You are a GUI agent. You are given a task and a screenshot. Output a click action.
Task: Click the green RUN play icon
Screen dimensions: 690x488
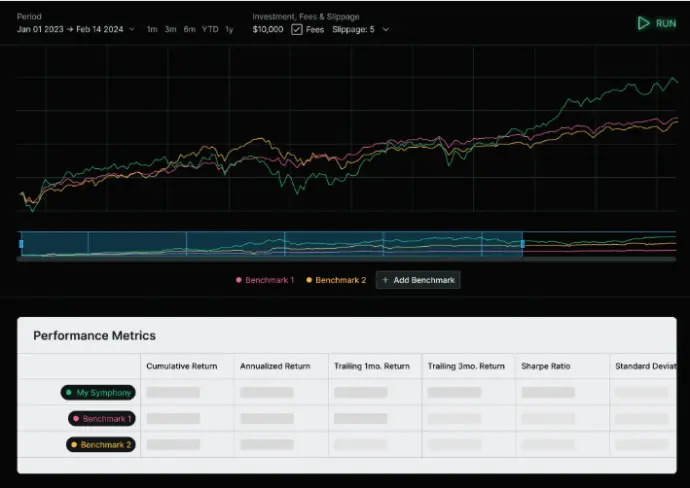(644, 23)
